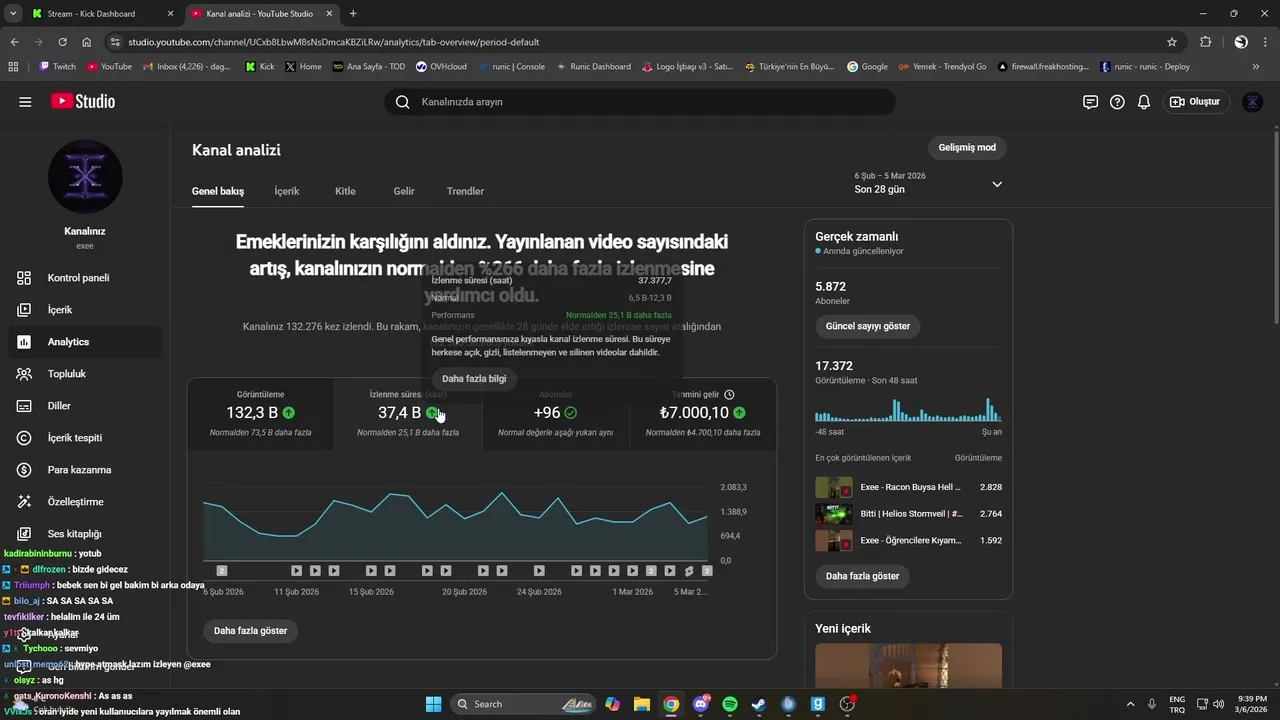Switch to the Trendler tab
The image size is (1280, 720).
click(x=465, y=191)
